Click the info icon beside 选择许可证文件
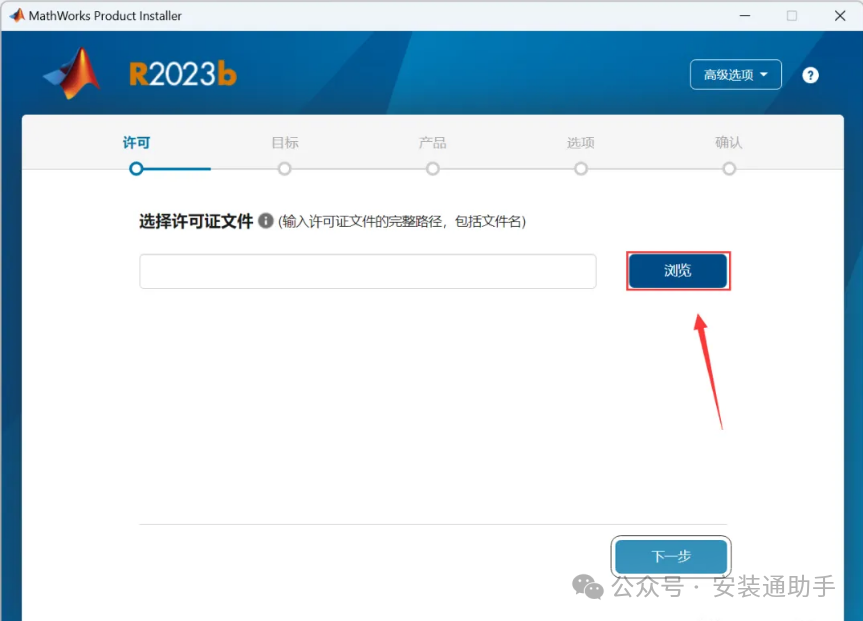This screenshot has height=621, width=863. point(266,221)
